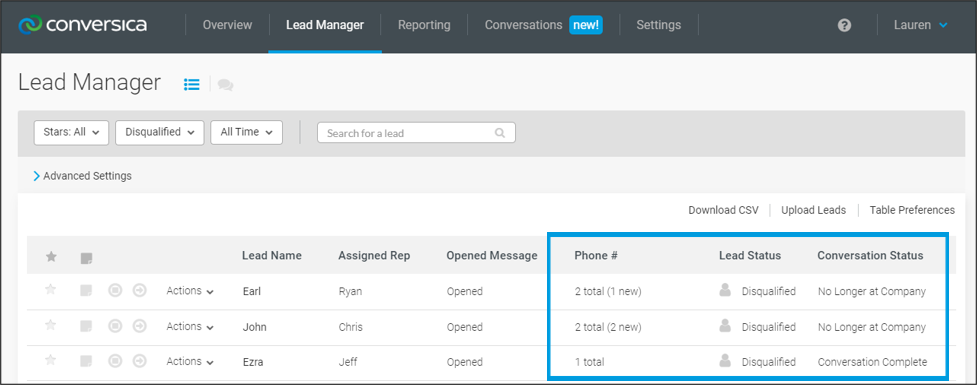Open the Conversations tab

(523, 26)
